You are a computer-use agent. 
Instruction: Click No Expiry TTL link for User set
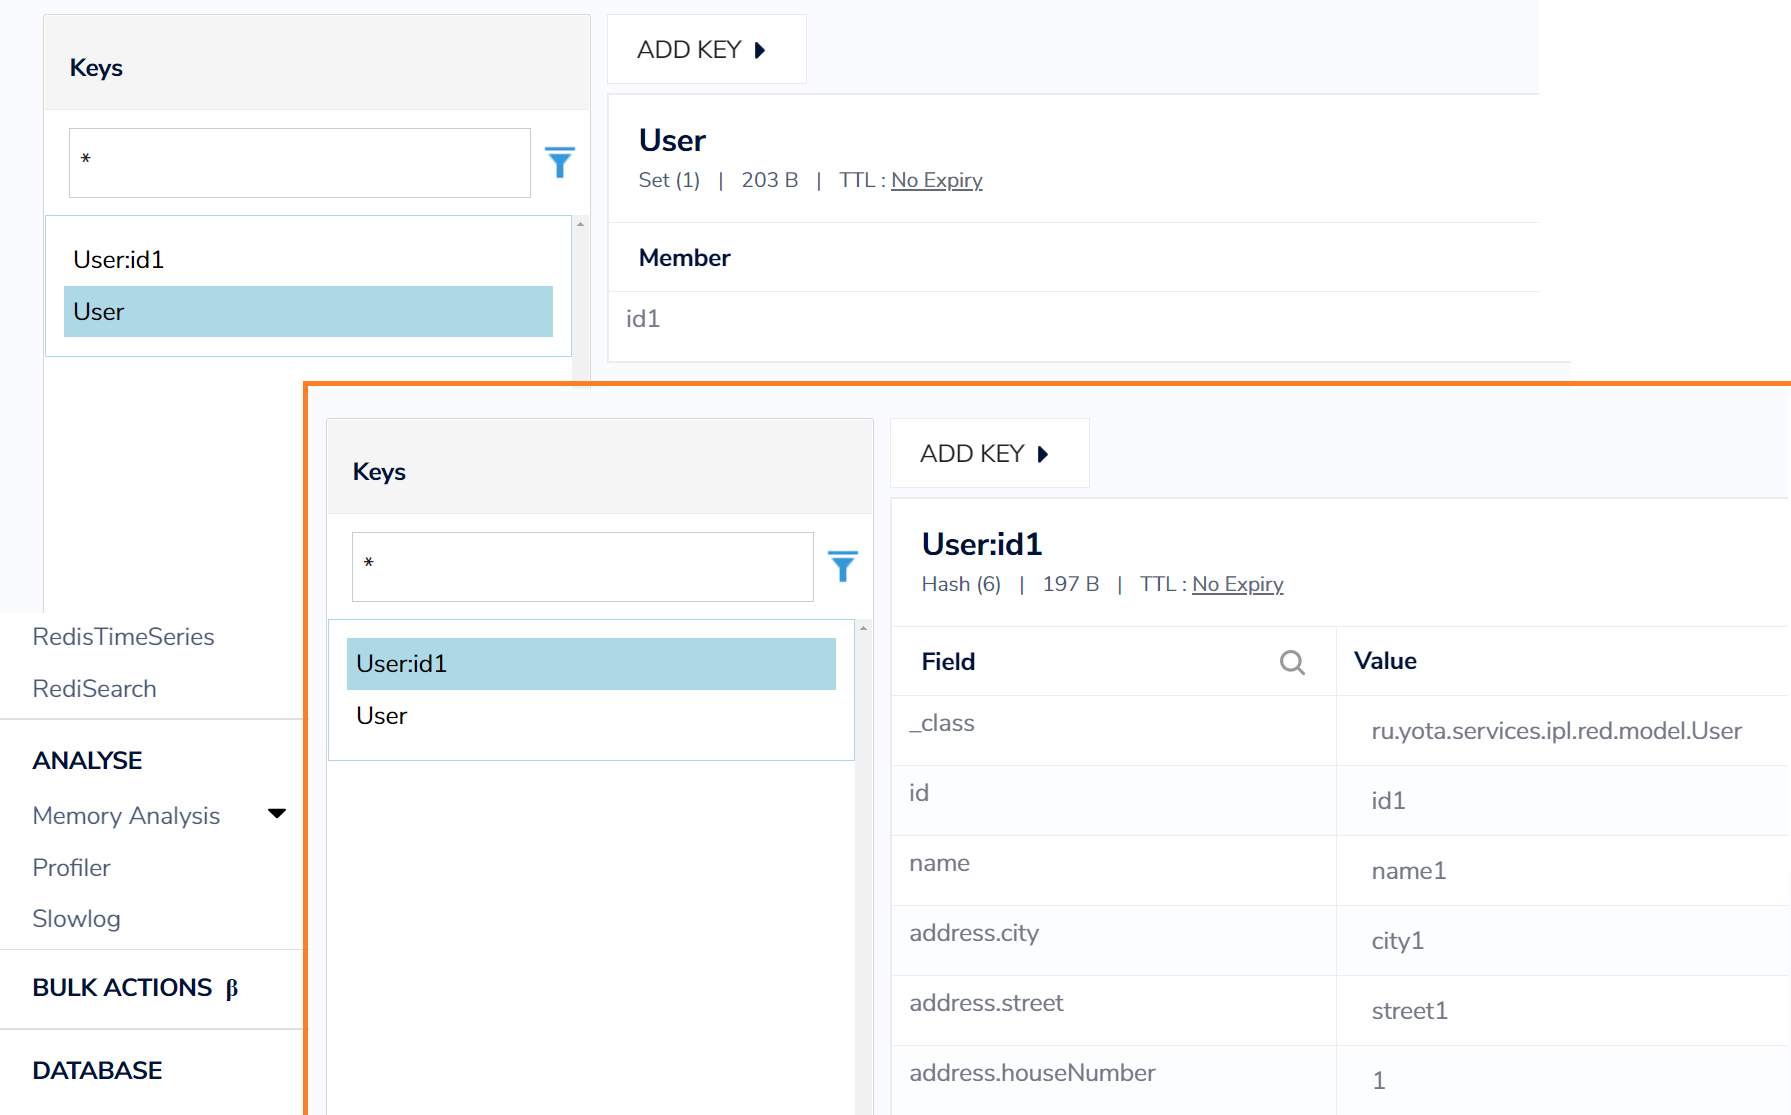tap(936, 180)
